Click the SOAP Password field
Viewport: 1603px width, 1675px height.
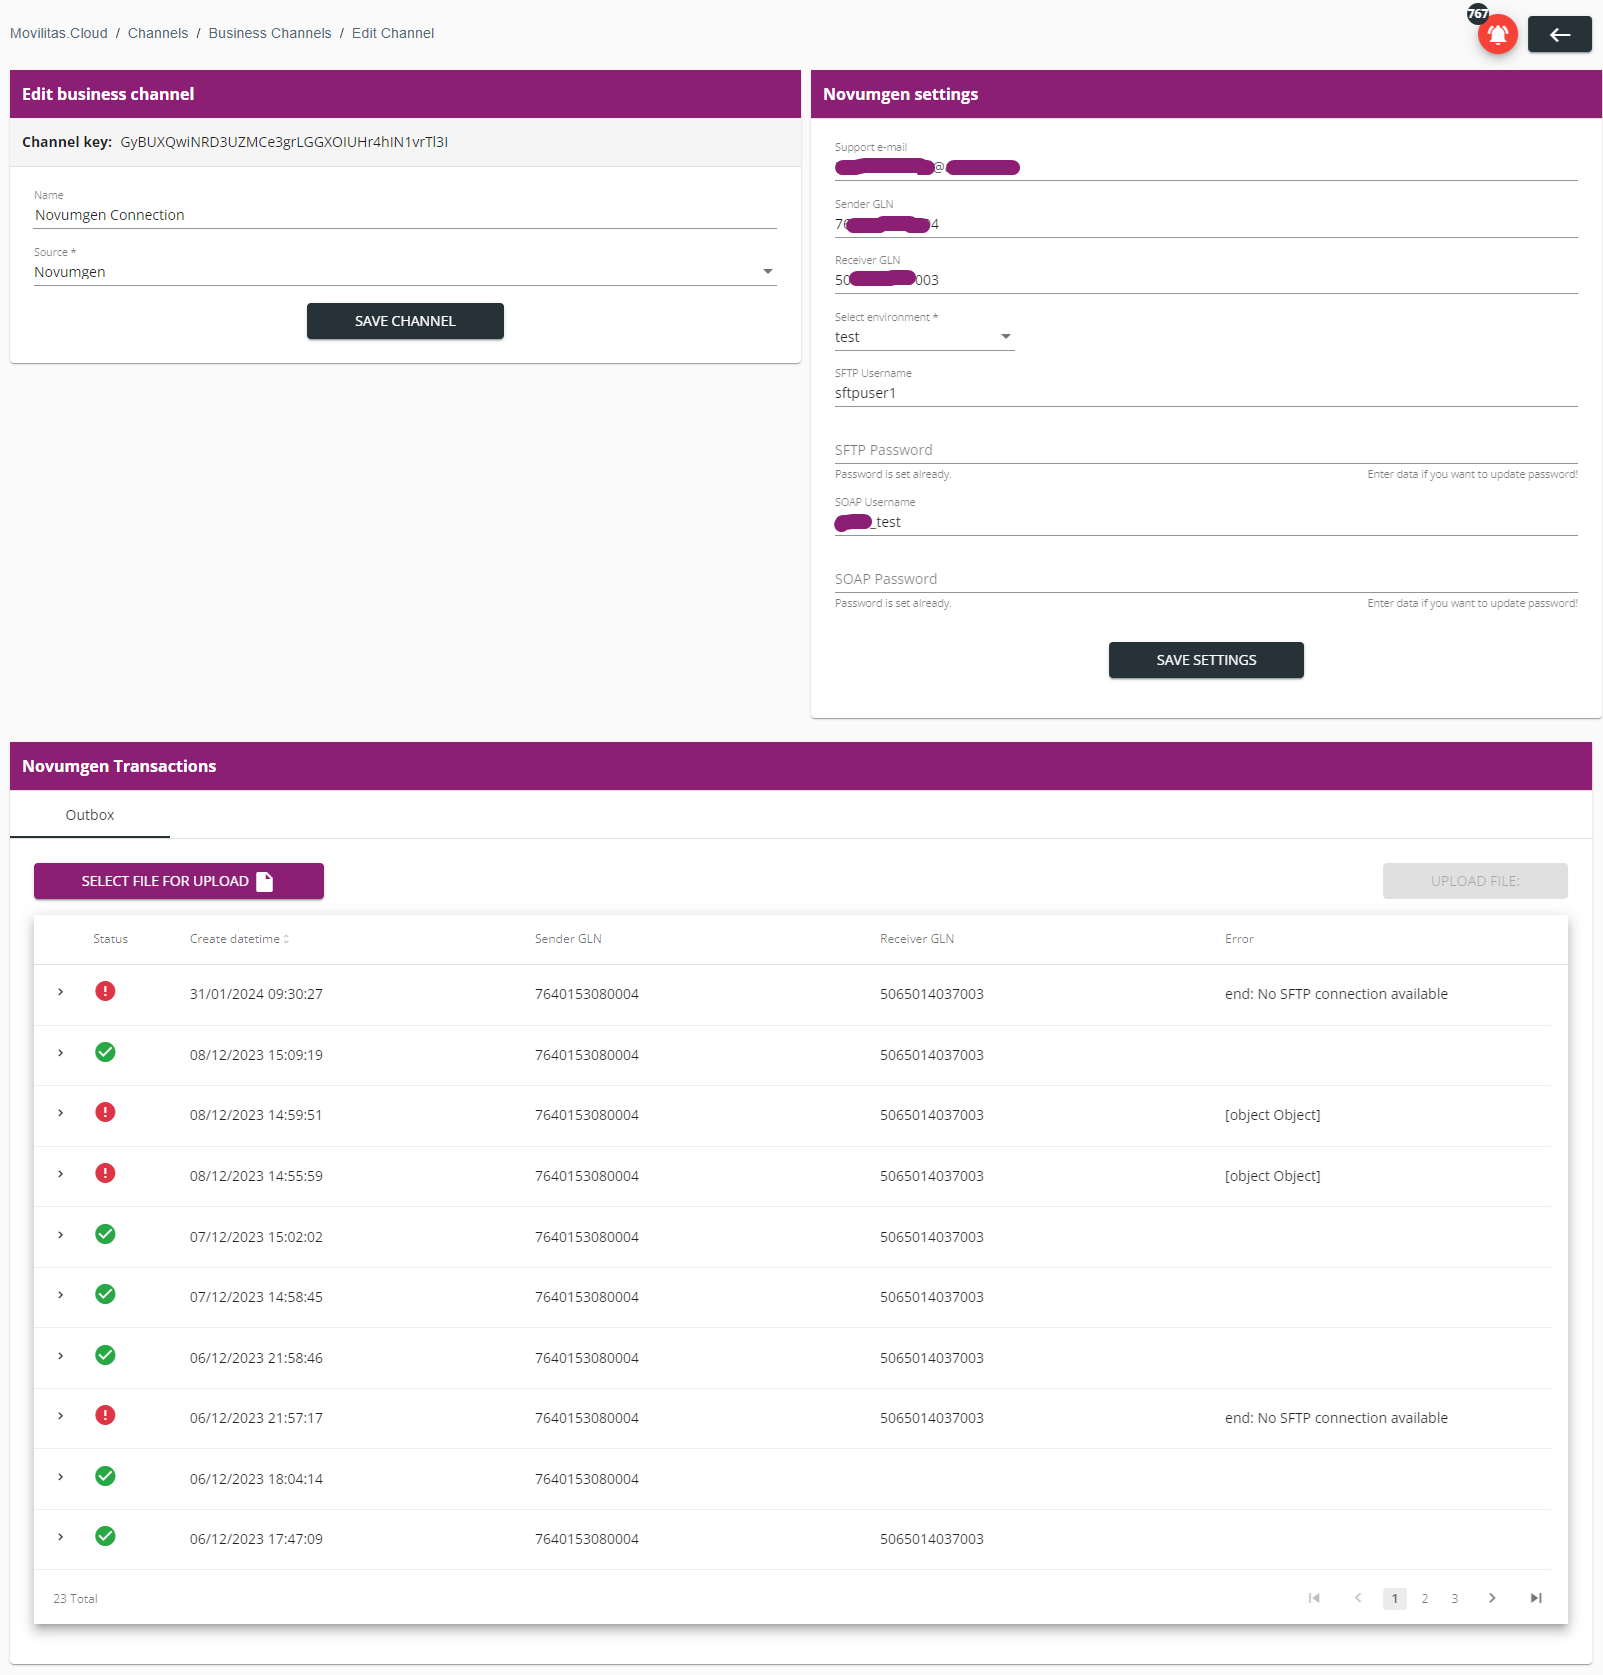click(1206, 579)
